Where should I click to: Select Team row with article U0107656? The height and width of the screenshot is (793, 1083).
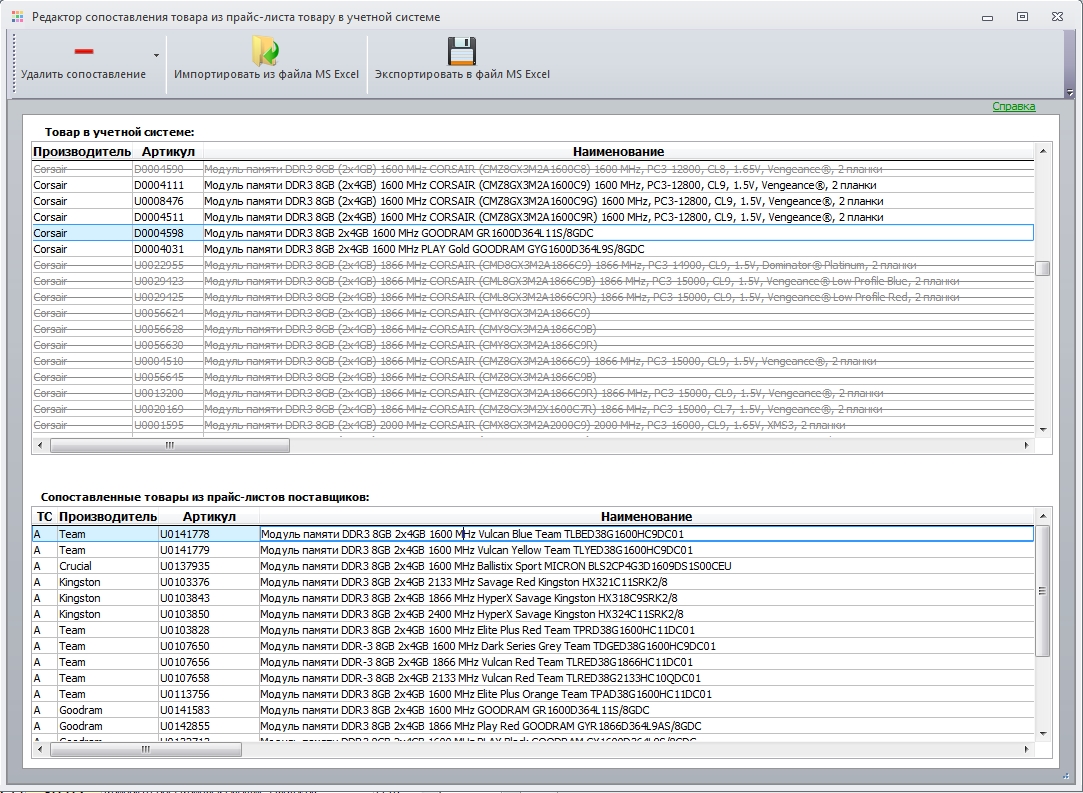pyautogui.click(x=533, y=662)
